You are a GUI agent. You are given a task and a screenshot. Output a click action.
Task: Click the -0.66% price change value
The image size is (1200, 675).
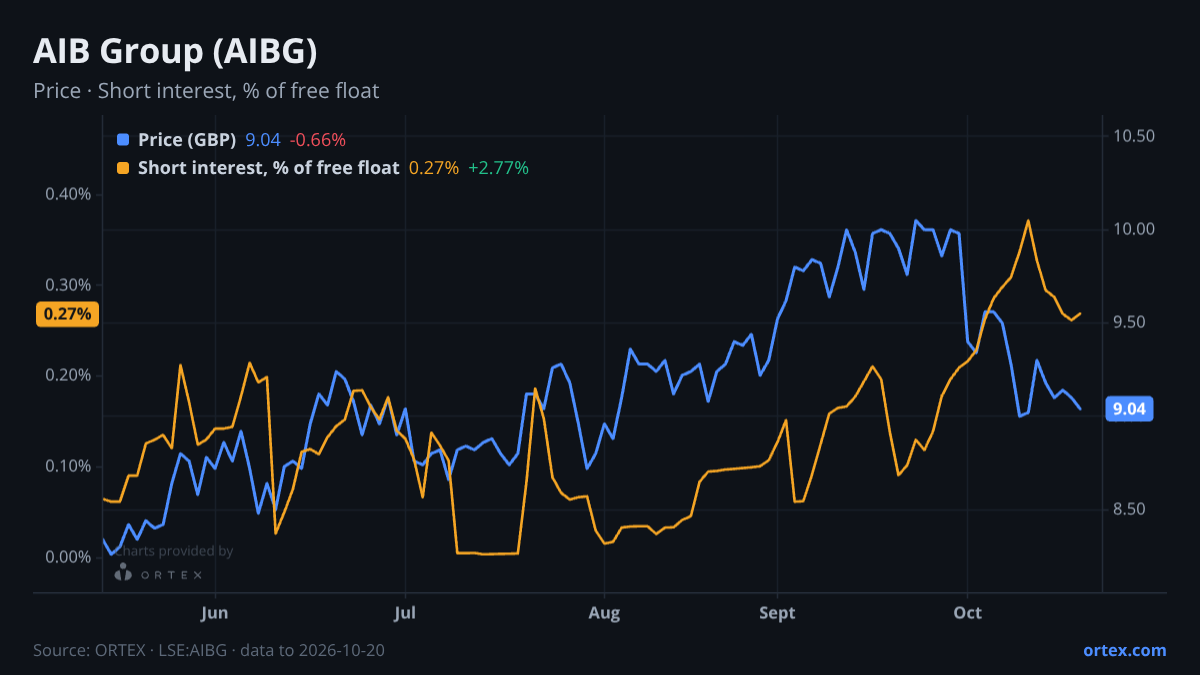317,140
